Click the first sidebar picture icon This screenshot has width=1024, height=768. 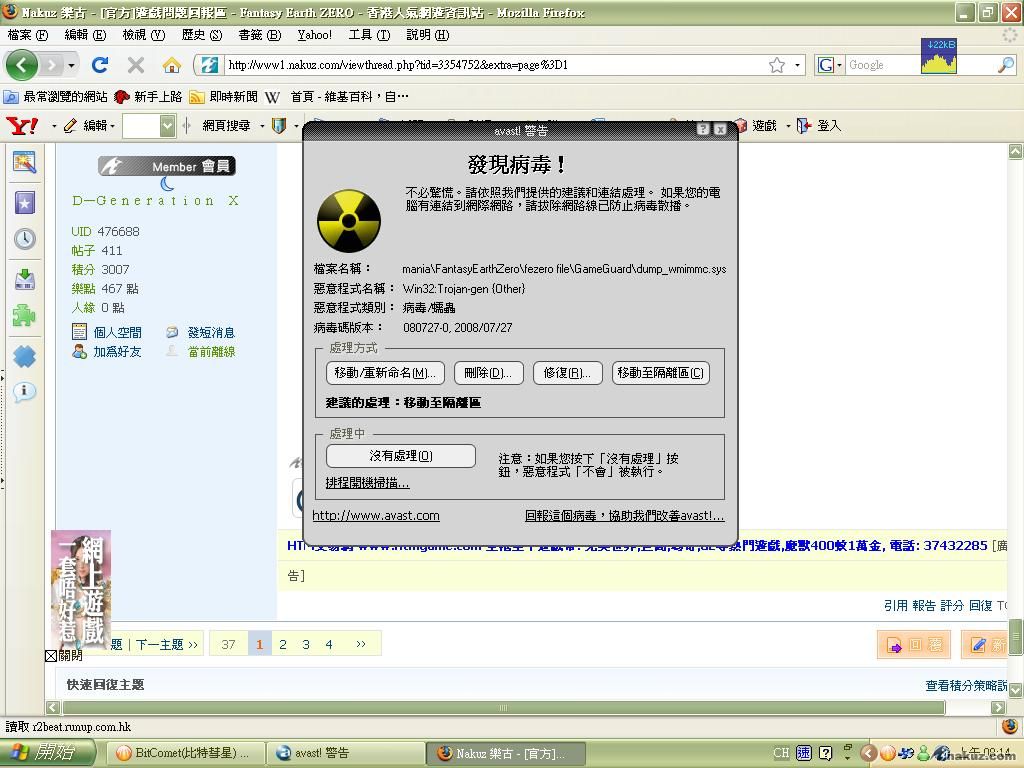tap(25, 162)
